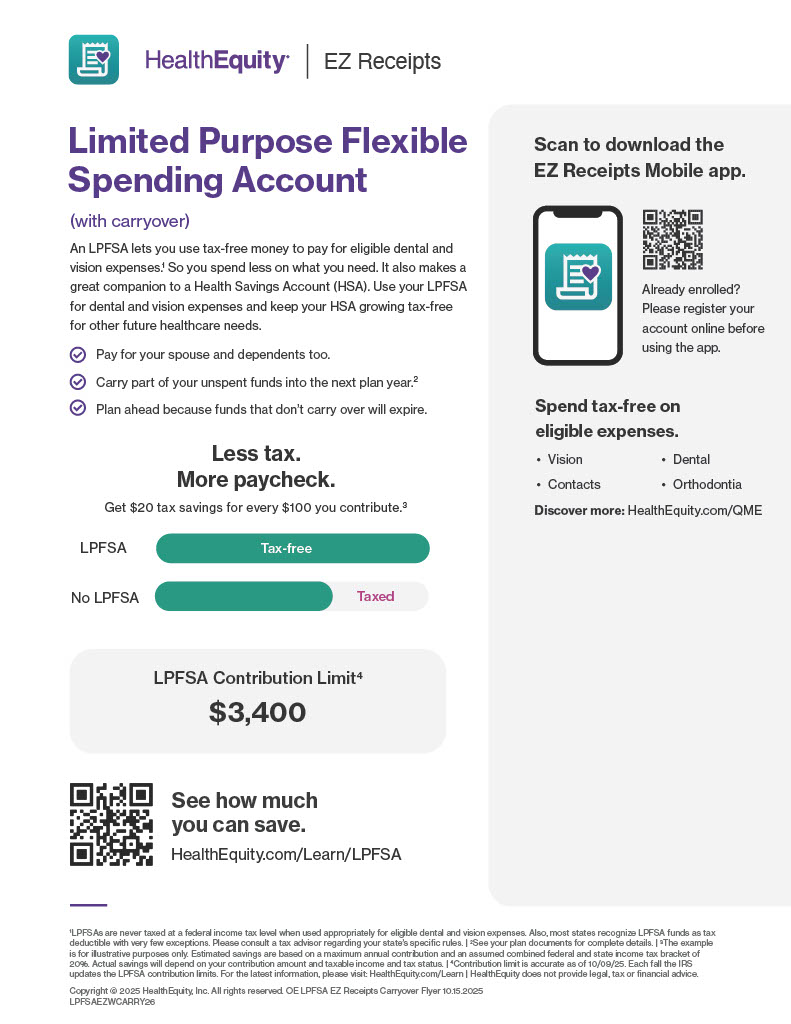Image resolution: width=791 pixels, height=1024 pixels.
Task: Click the EZ Receipts app logo in the header
Action: [93, 60]
